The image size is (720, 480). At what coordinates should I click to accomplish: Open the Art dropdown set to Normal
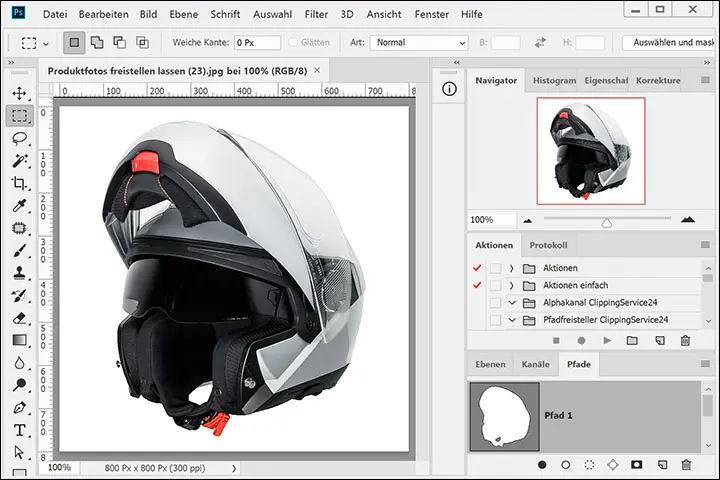click(418, 43)
